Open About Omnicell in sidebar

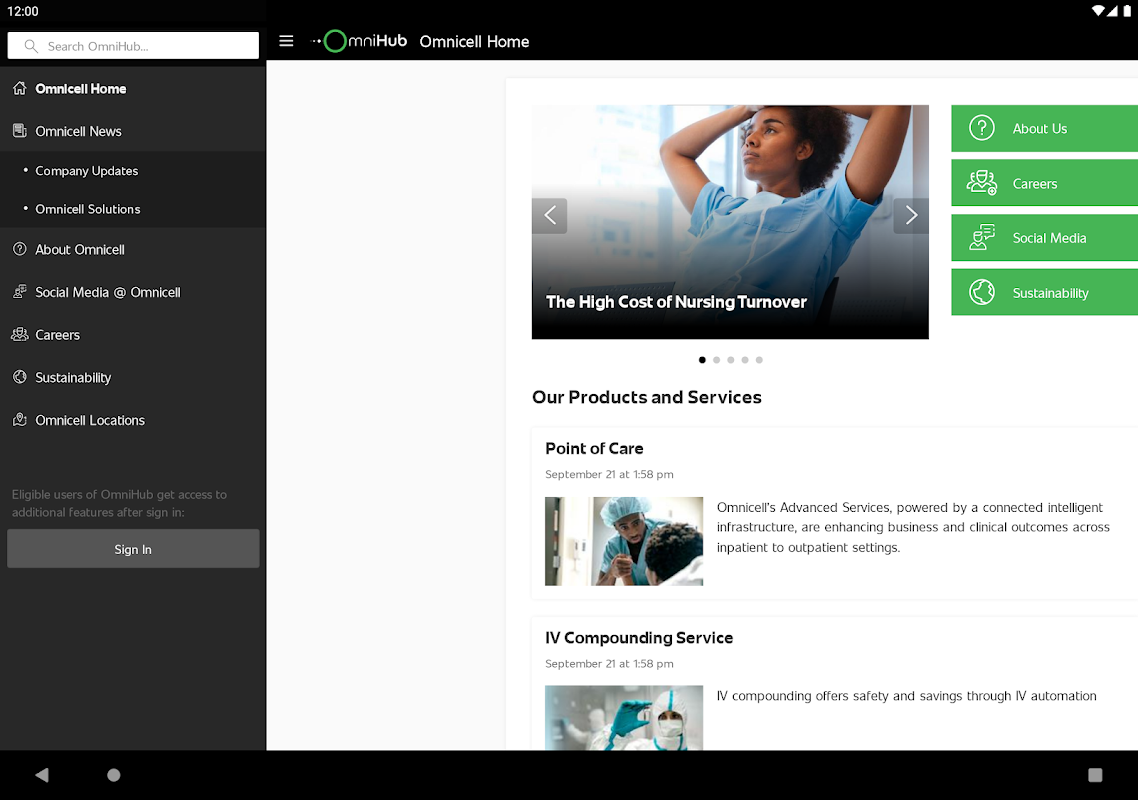coord(133,249)
